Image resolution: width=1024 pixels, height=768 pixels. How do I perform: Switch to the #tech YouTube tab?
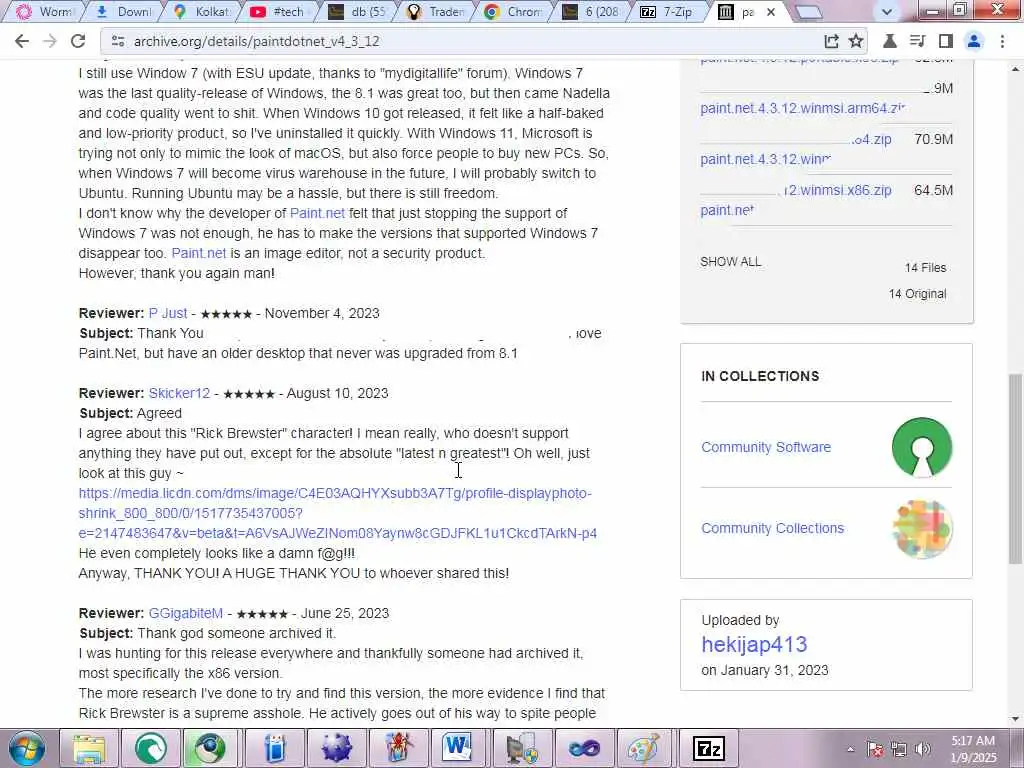(x=280, y=12)
